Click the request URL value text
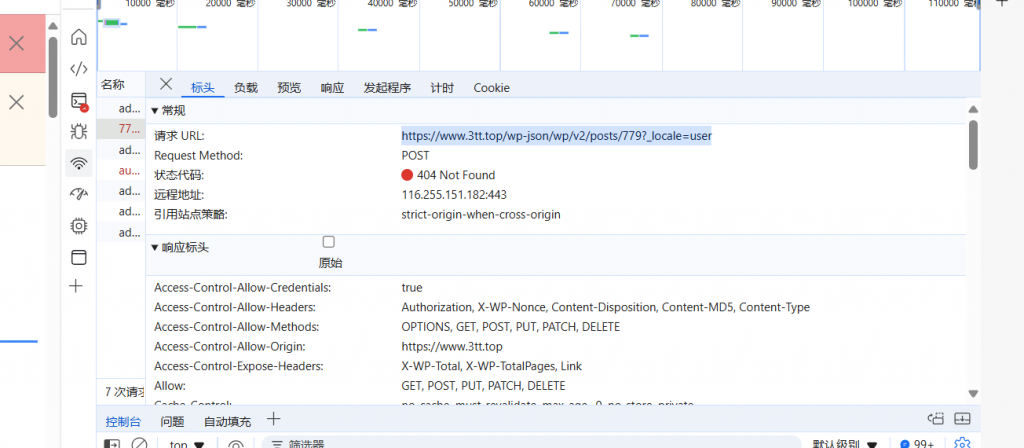 [556, 136]
